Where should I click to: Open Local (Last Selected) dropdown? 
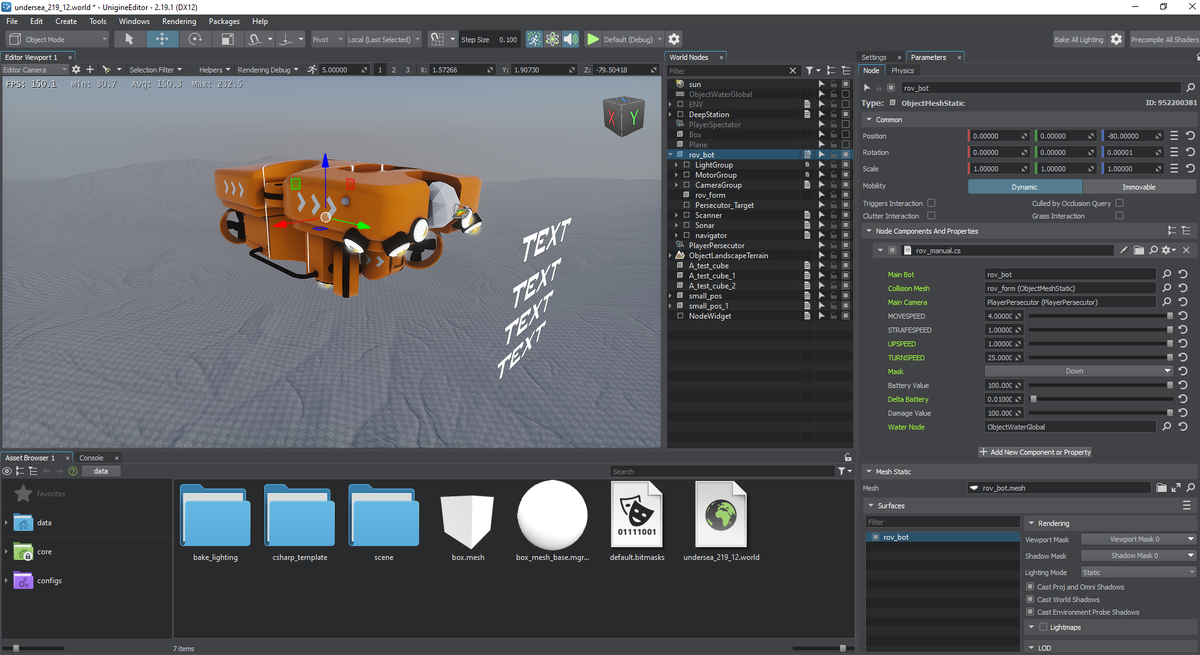click(383, 39)
